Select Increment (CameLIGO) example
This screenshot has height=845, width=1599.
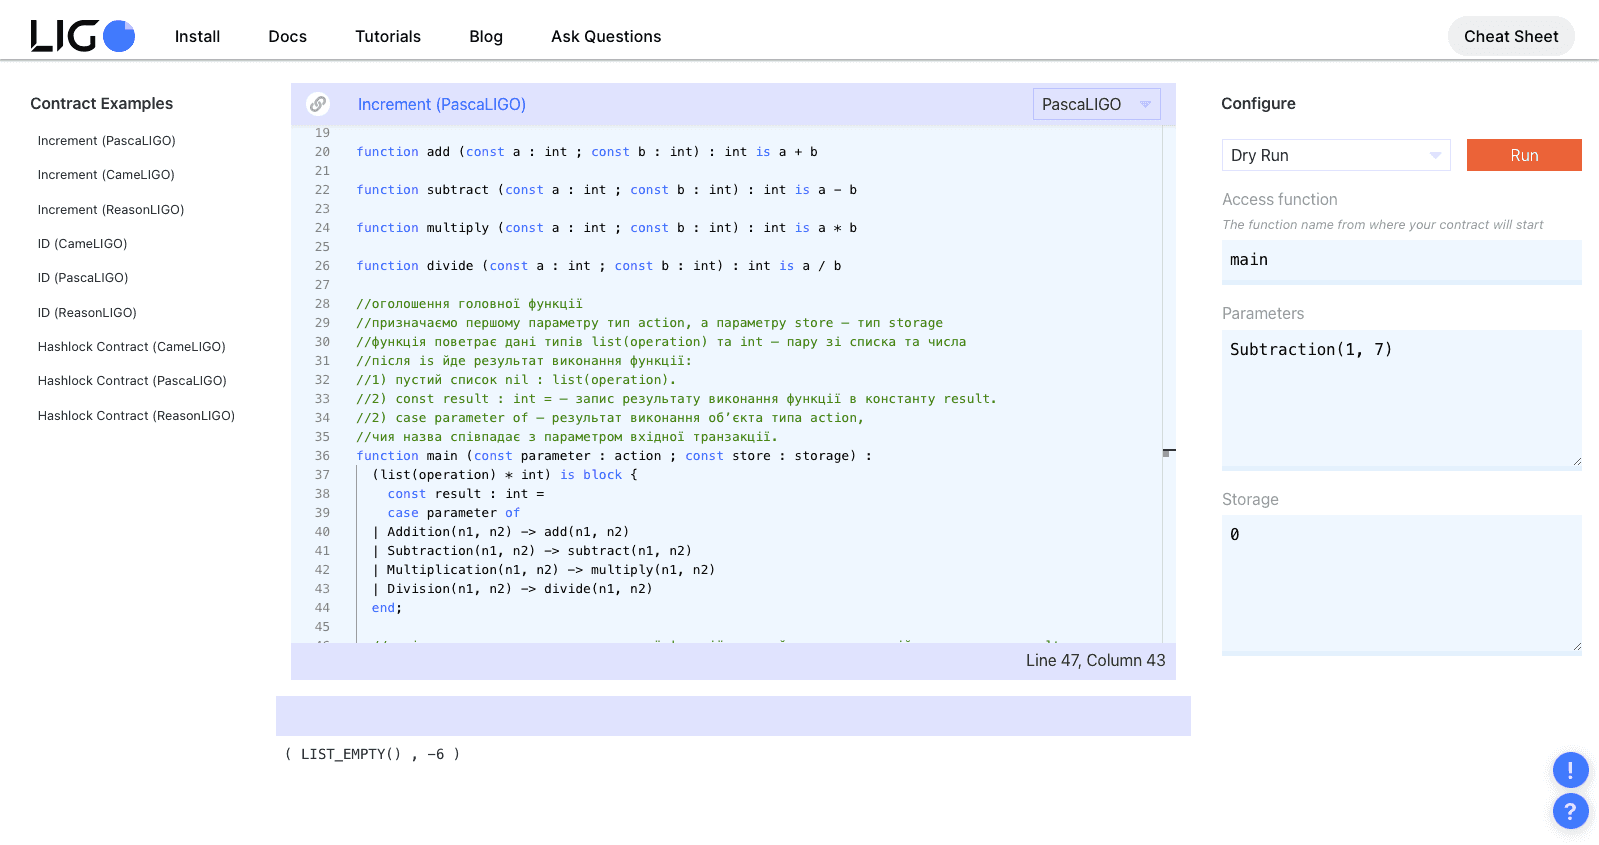coord(106,175)
